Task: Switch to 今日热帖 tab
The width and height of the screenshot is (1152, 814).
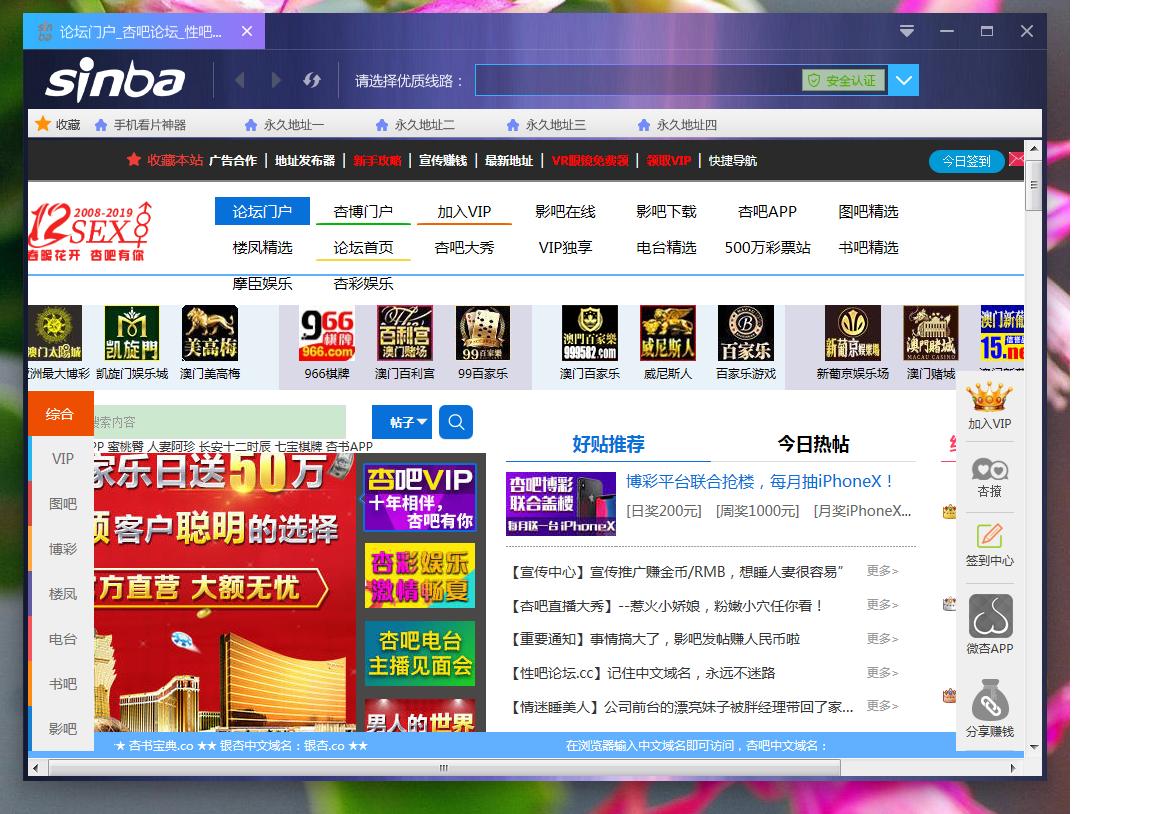Action: 813,444
